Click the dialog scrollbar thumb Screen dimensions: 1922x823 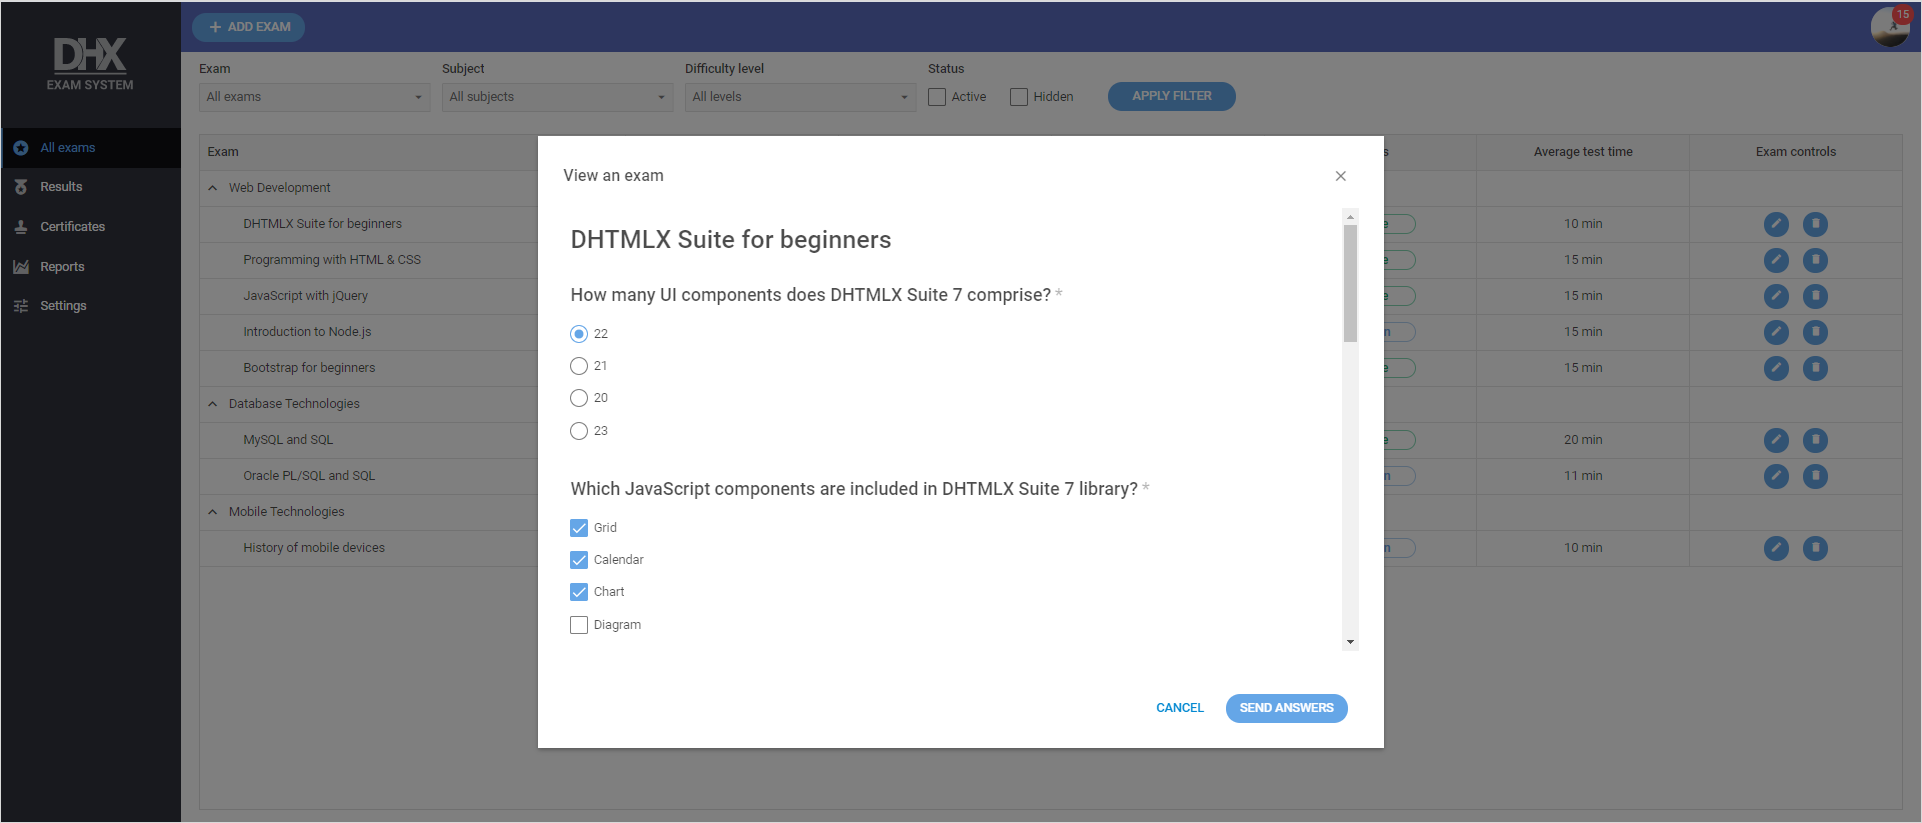click(1350, 283)
